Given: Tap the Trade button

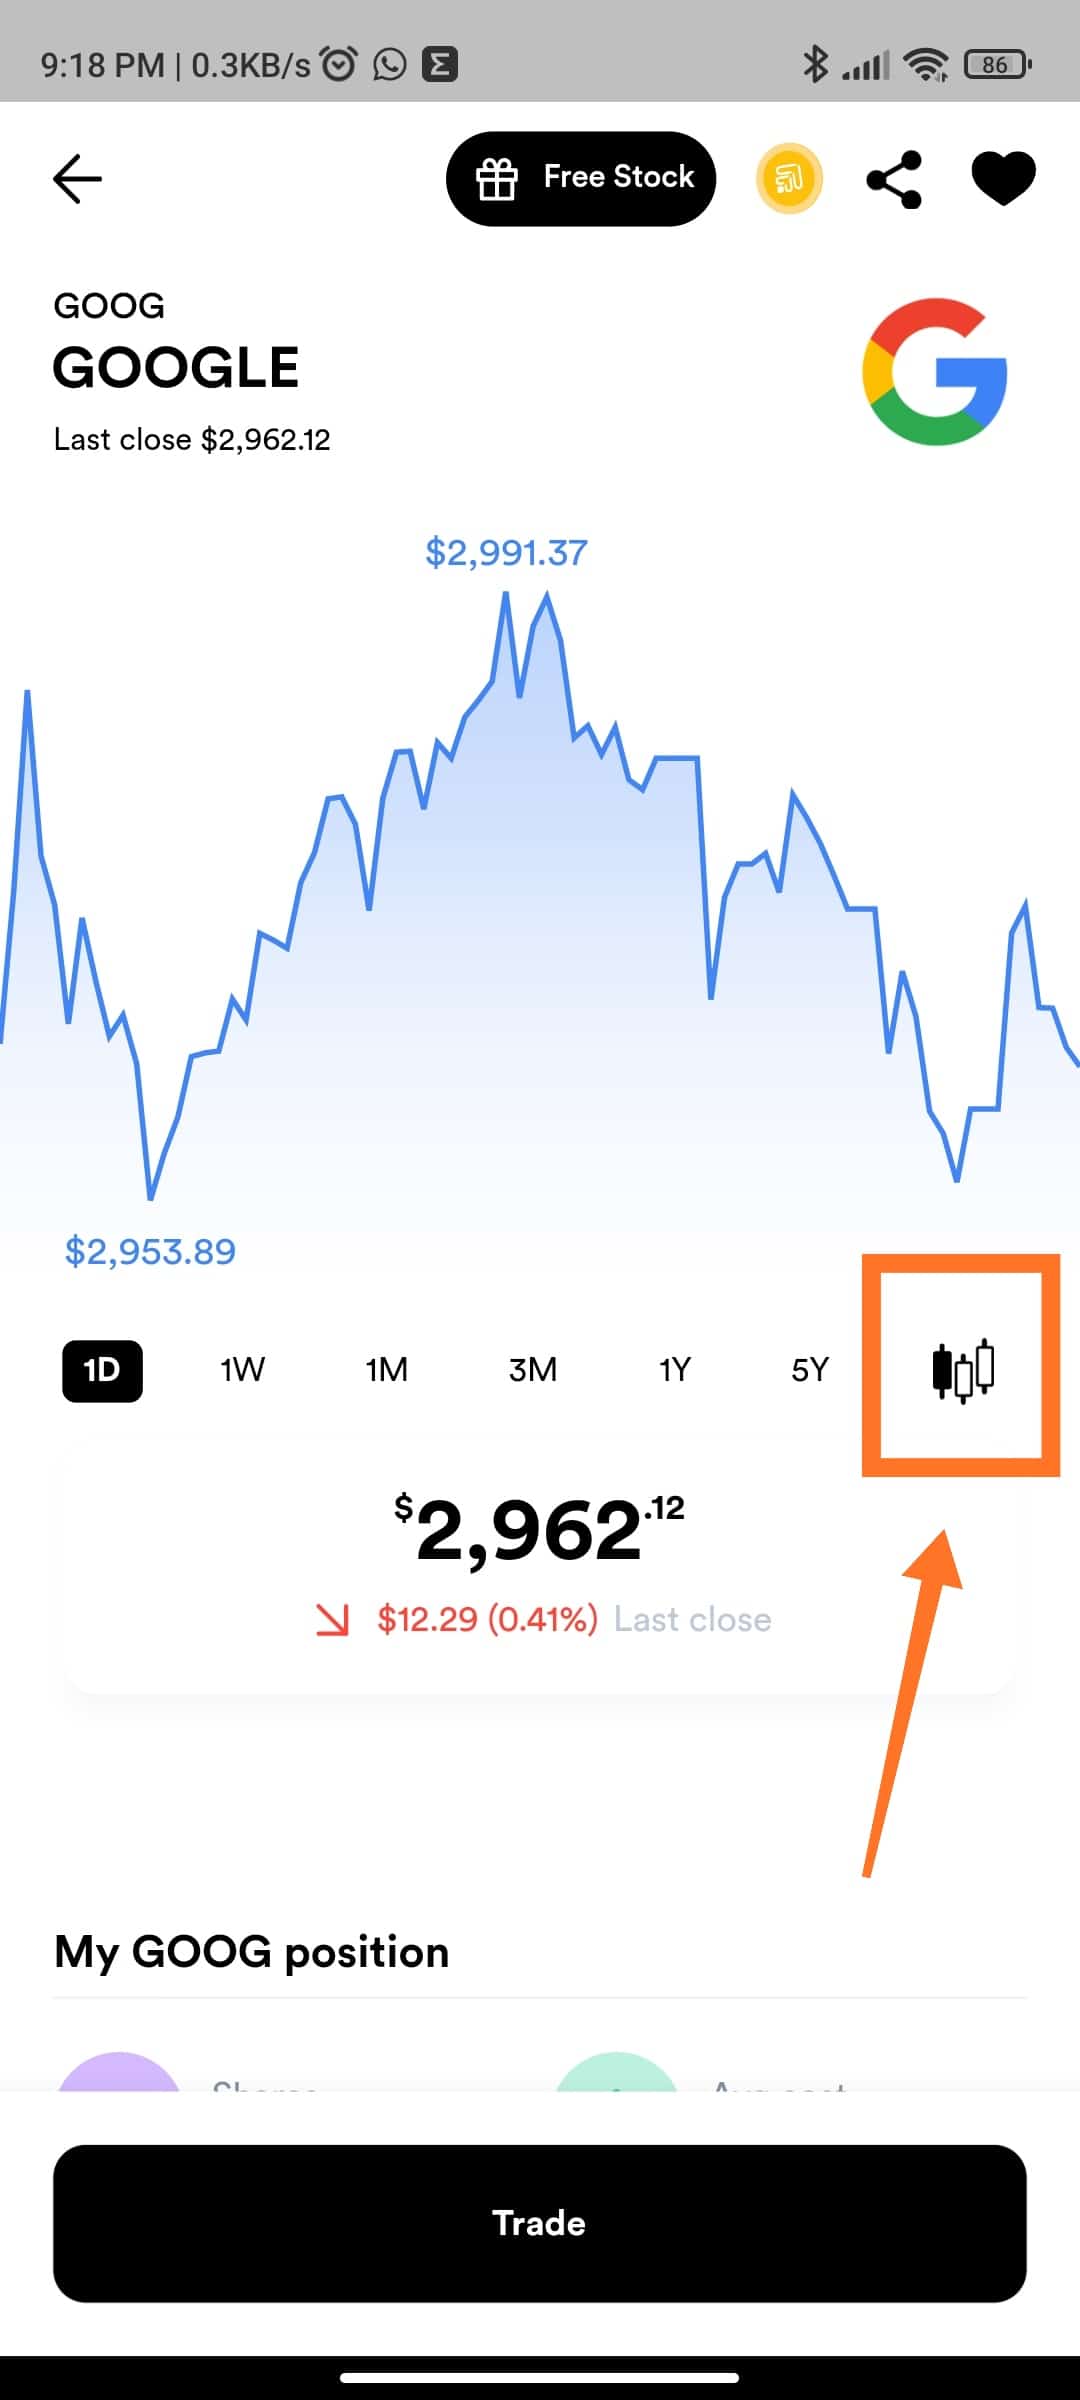Looking at the screenshot, I should pos(540,2223).
